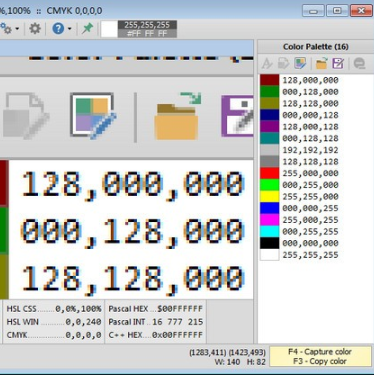
Task: Click the Pascal HEX value $00FFFFFF
Action: pyautogui.click(x=180, y=309)
